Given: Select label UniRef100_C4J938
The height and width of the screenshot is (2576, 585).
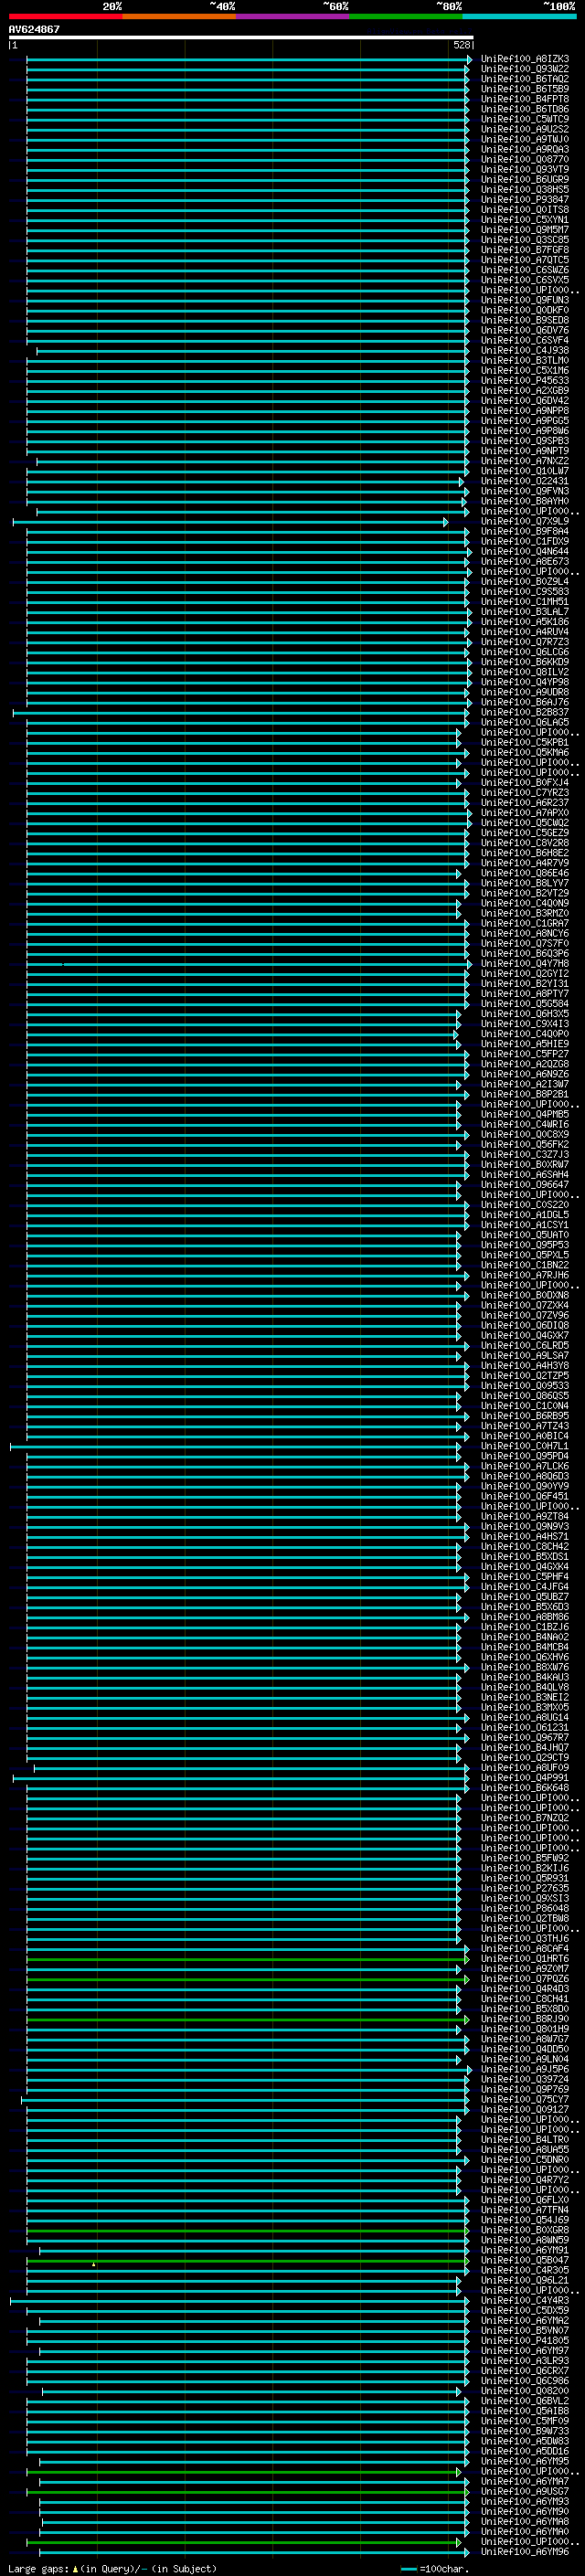Looking at the screenshot, I should (x=525, y=351).
